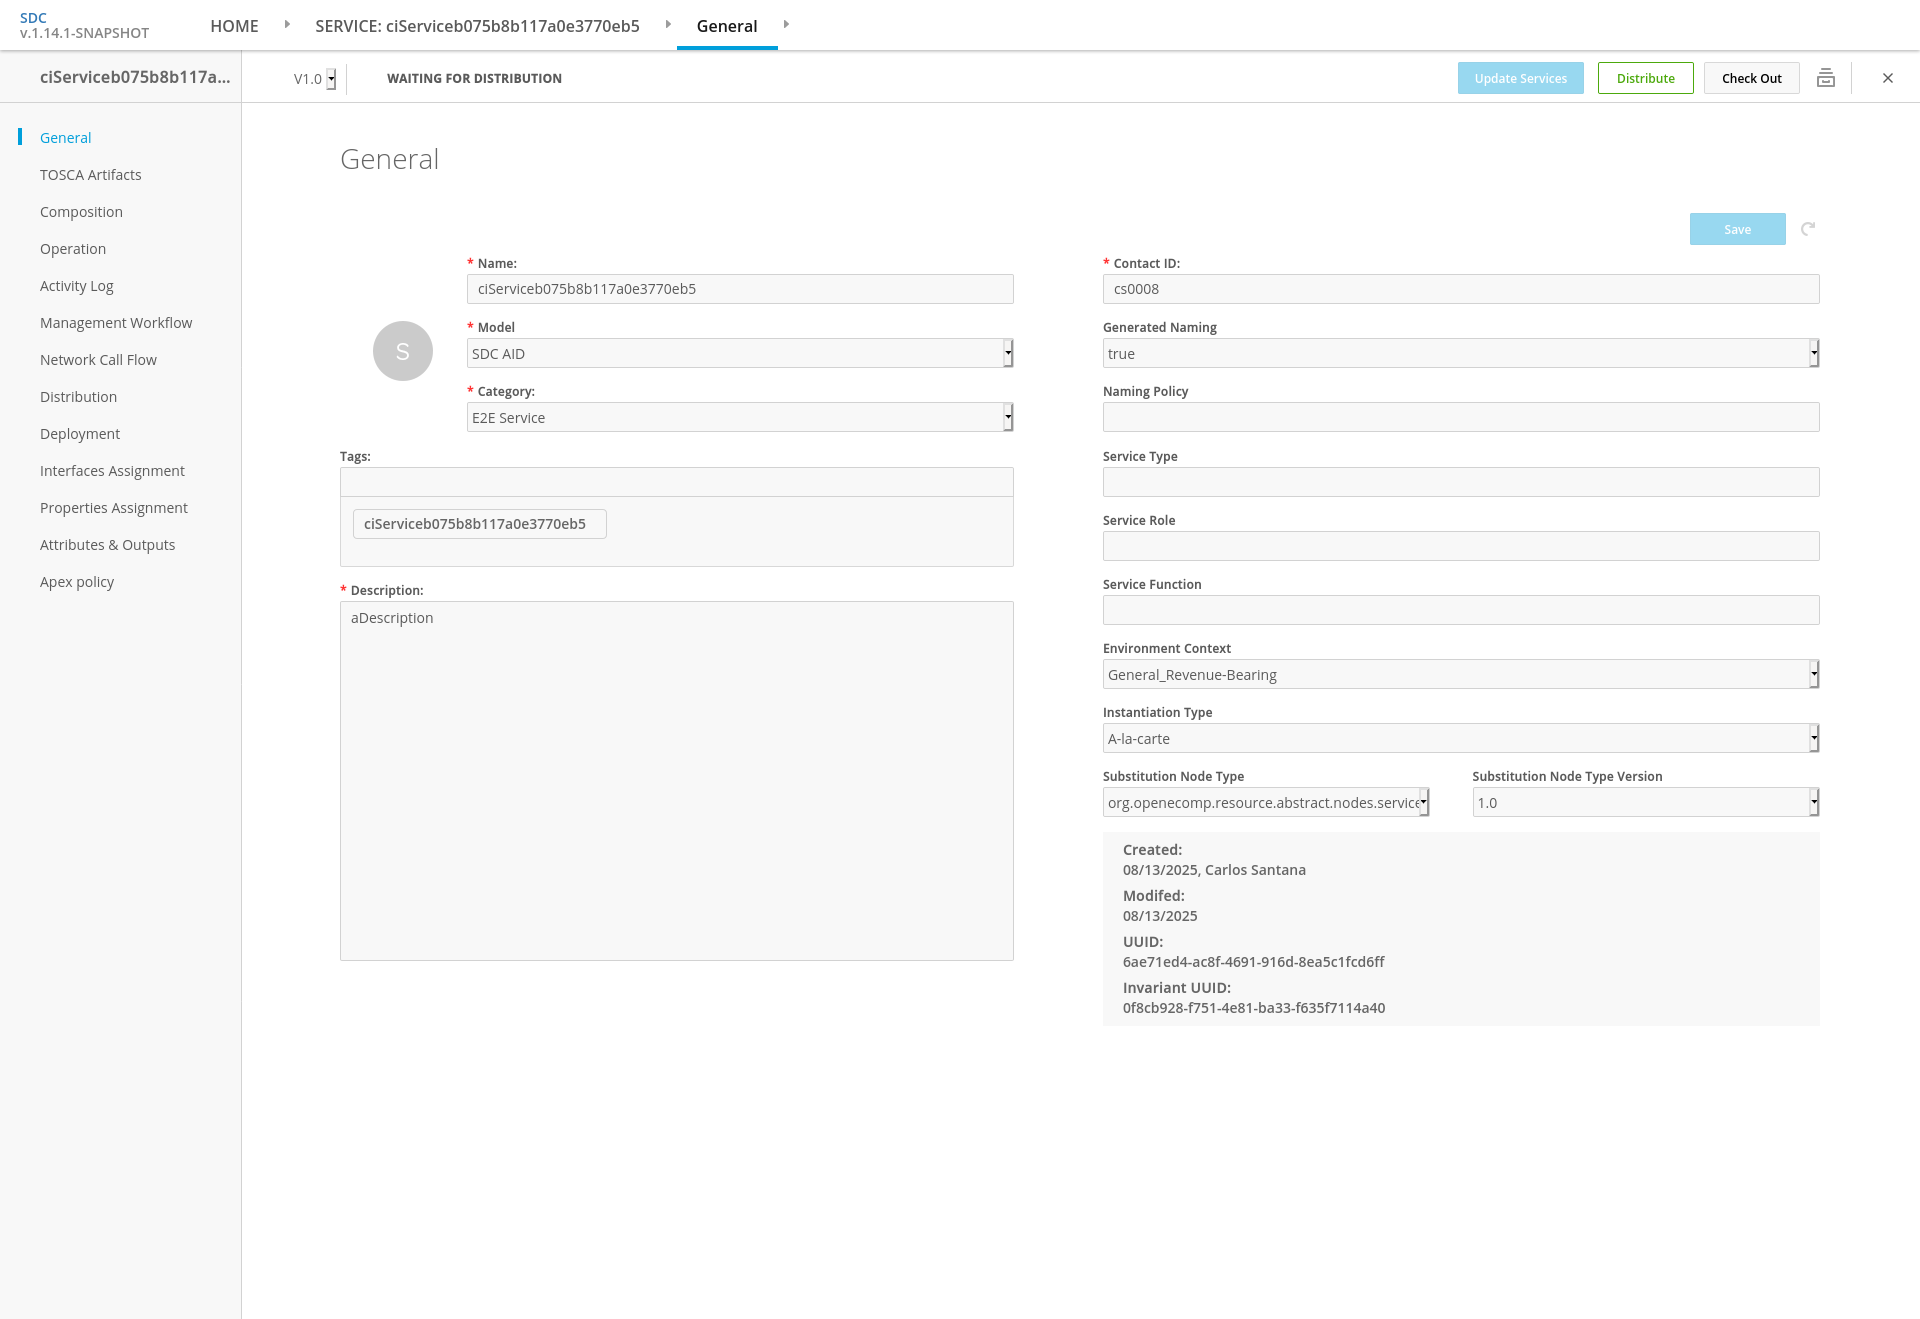Open the Category dropdown E2E Service
The height and width of the screenshot is (1319, 1920).
740,417
